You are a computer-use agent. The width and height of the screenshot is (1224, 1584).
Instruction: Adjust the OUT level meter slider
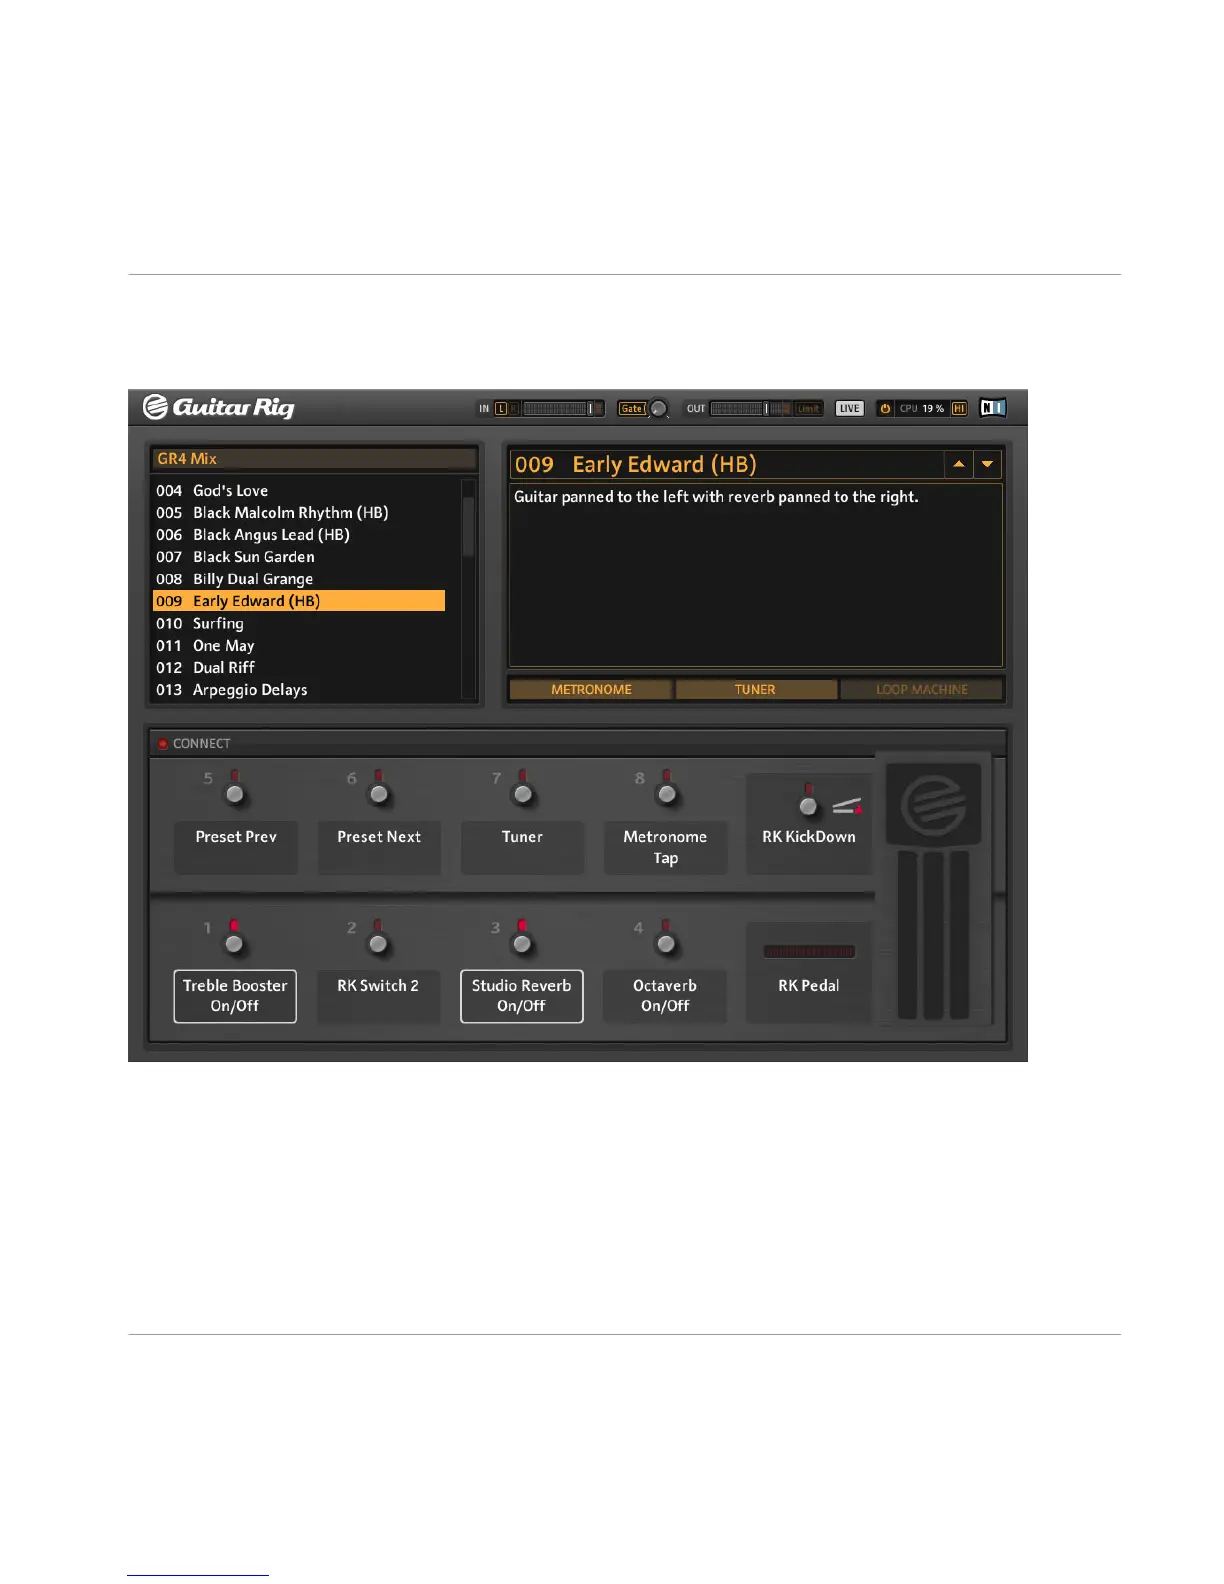coord(751,408)
